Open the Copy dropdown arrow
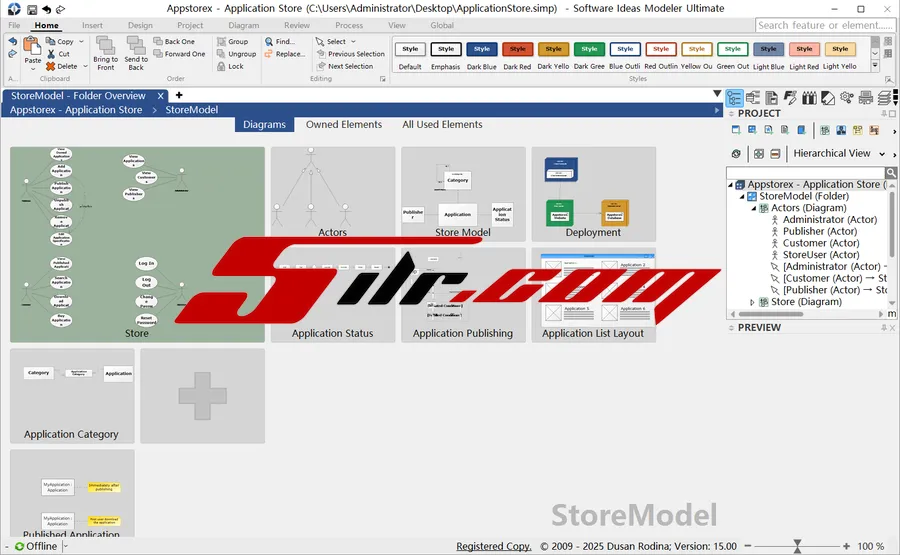900x555 pixels. click(81, 41)
